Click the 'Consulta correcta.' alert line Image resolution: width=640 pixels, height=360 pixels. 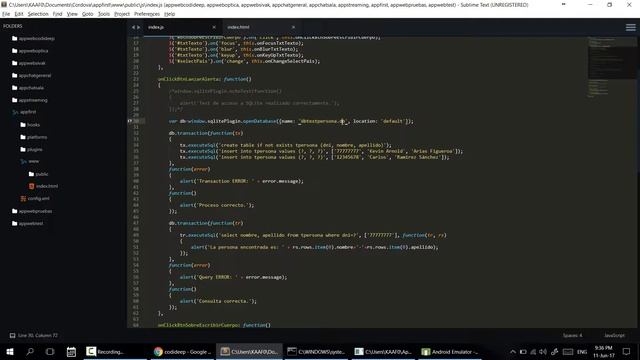[218, 301]
